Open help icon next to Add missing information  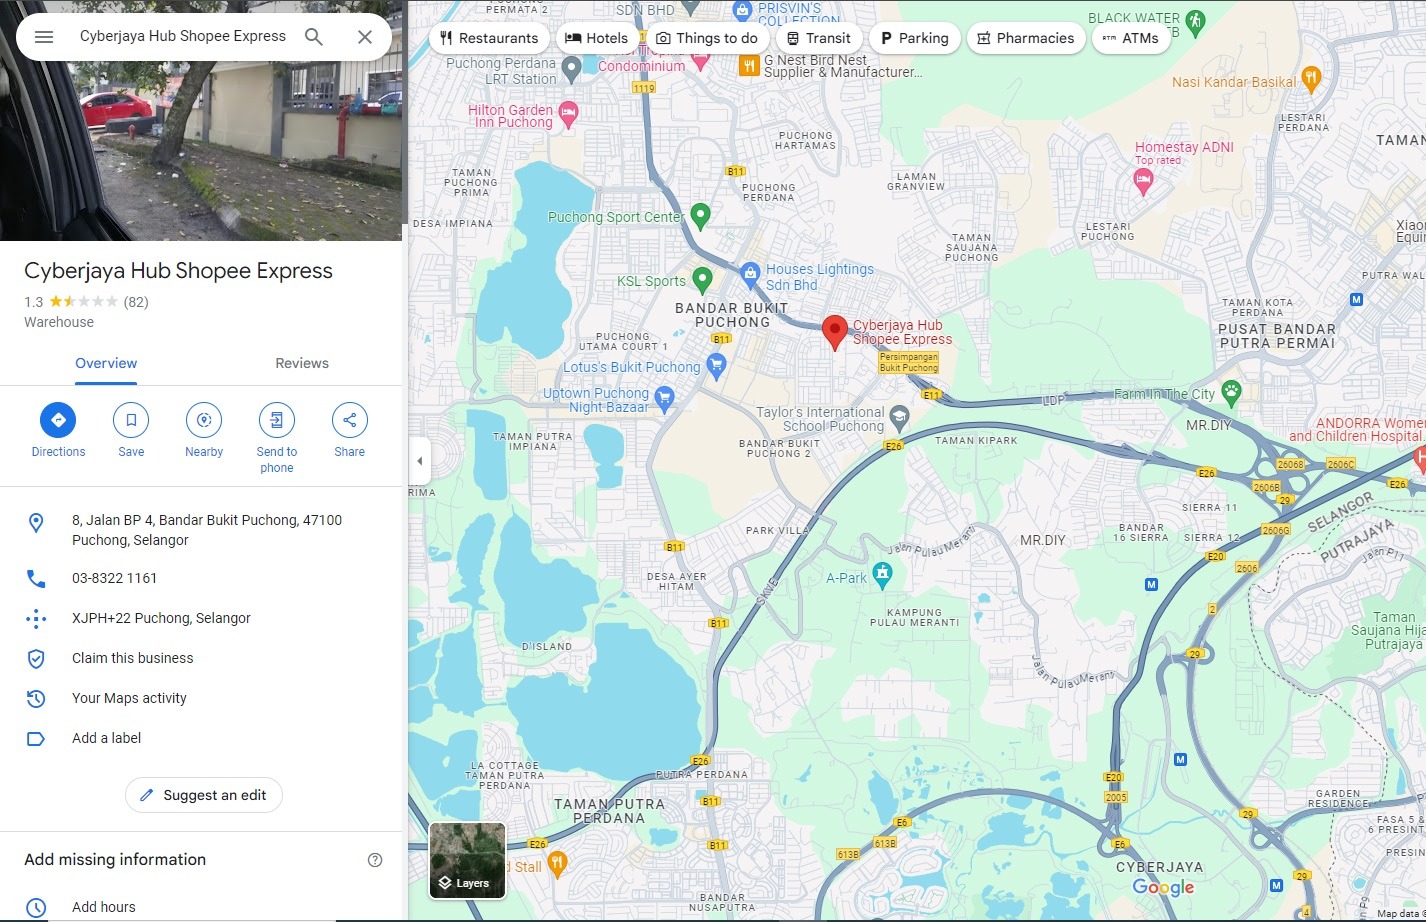[375, 860]
